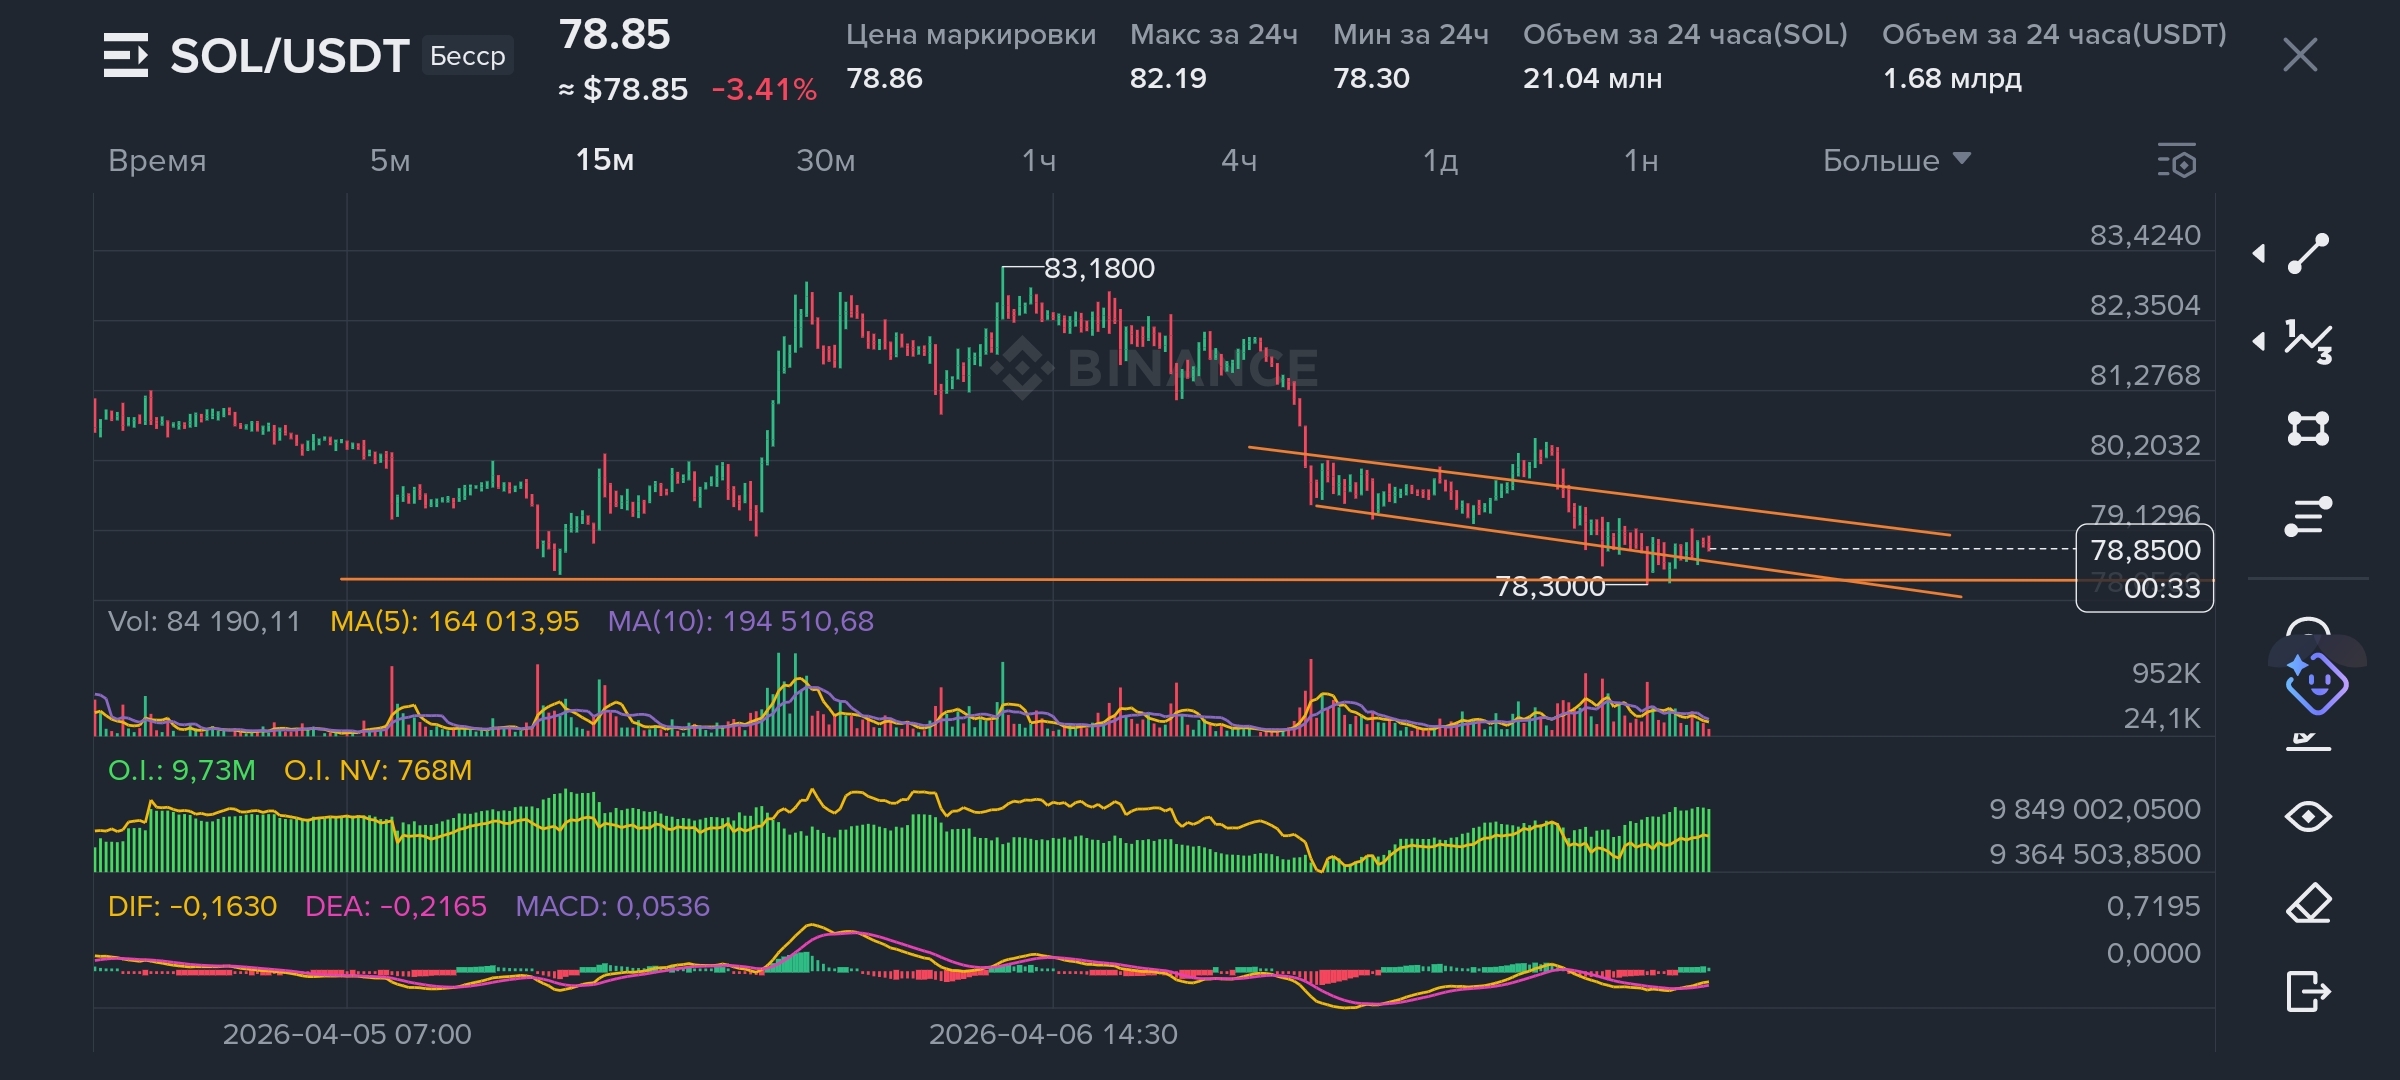Switch to the 5м timeframe tab
Image resolution: width=2400 pixels, height=1080 pixels.
(390, 160)
